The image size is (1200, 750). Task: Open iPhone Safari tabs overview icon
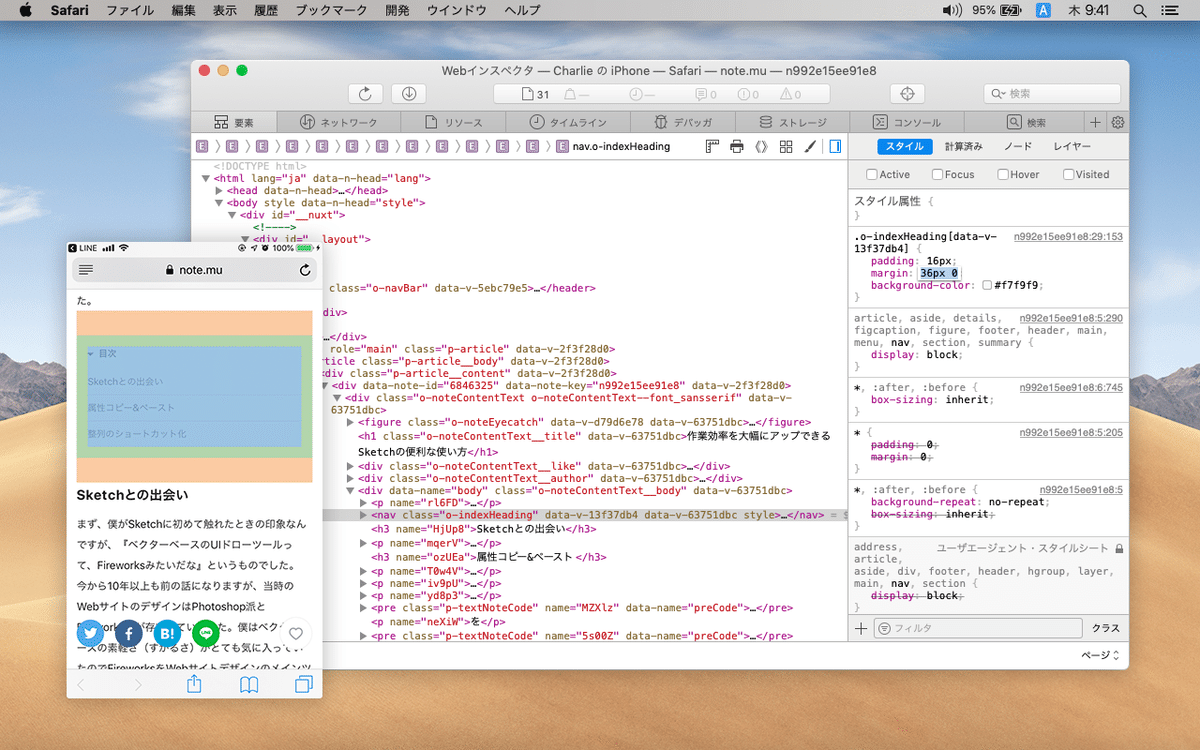coord(303,685)
